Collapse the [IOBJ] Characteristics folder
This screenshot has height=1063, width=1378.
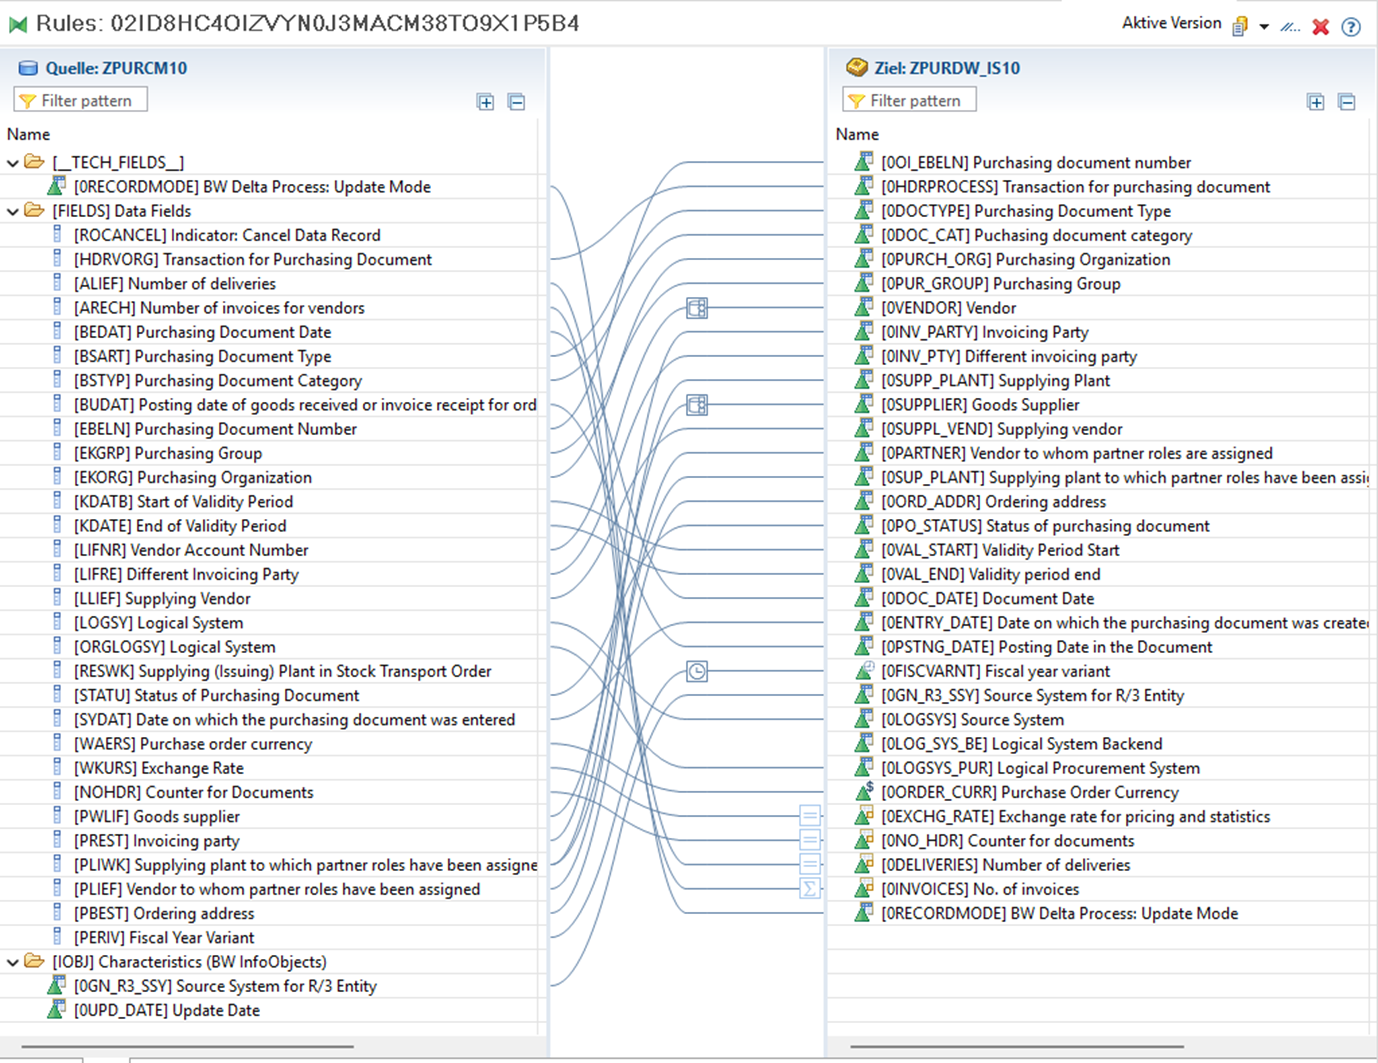[13, 962]
